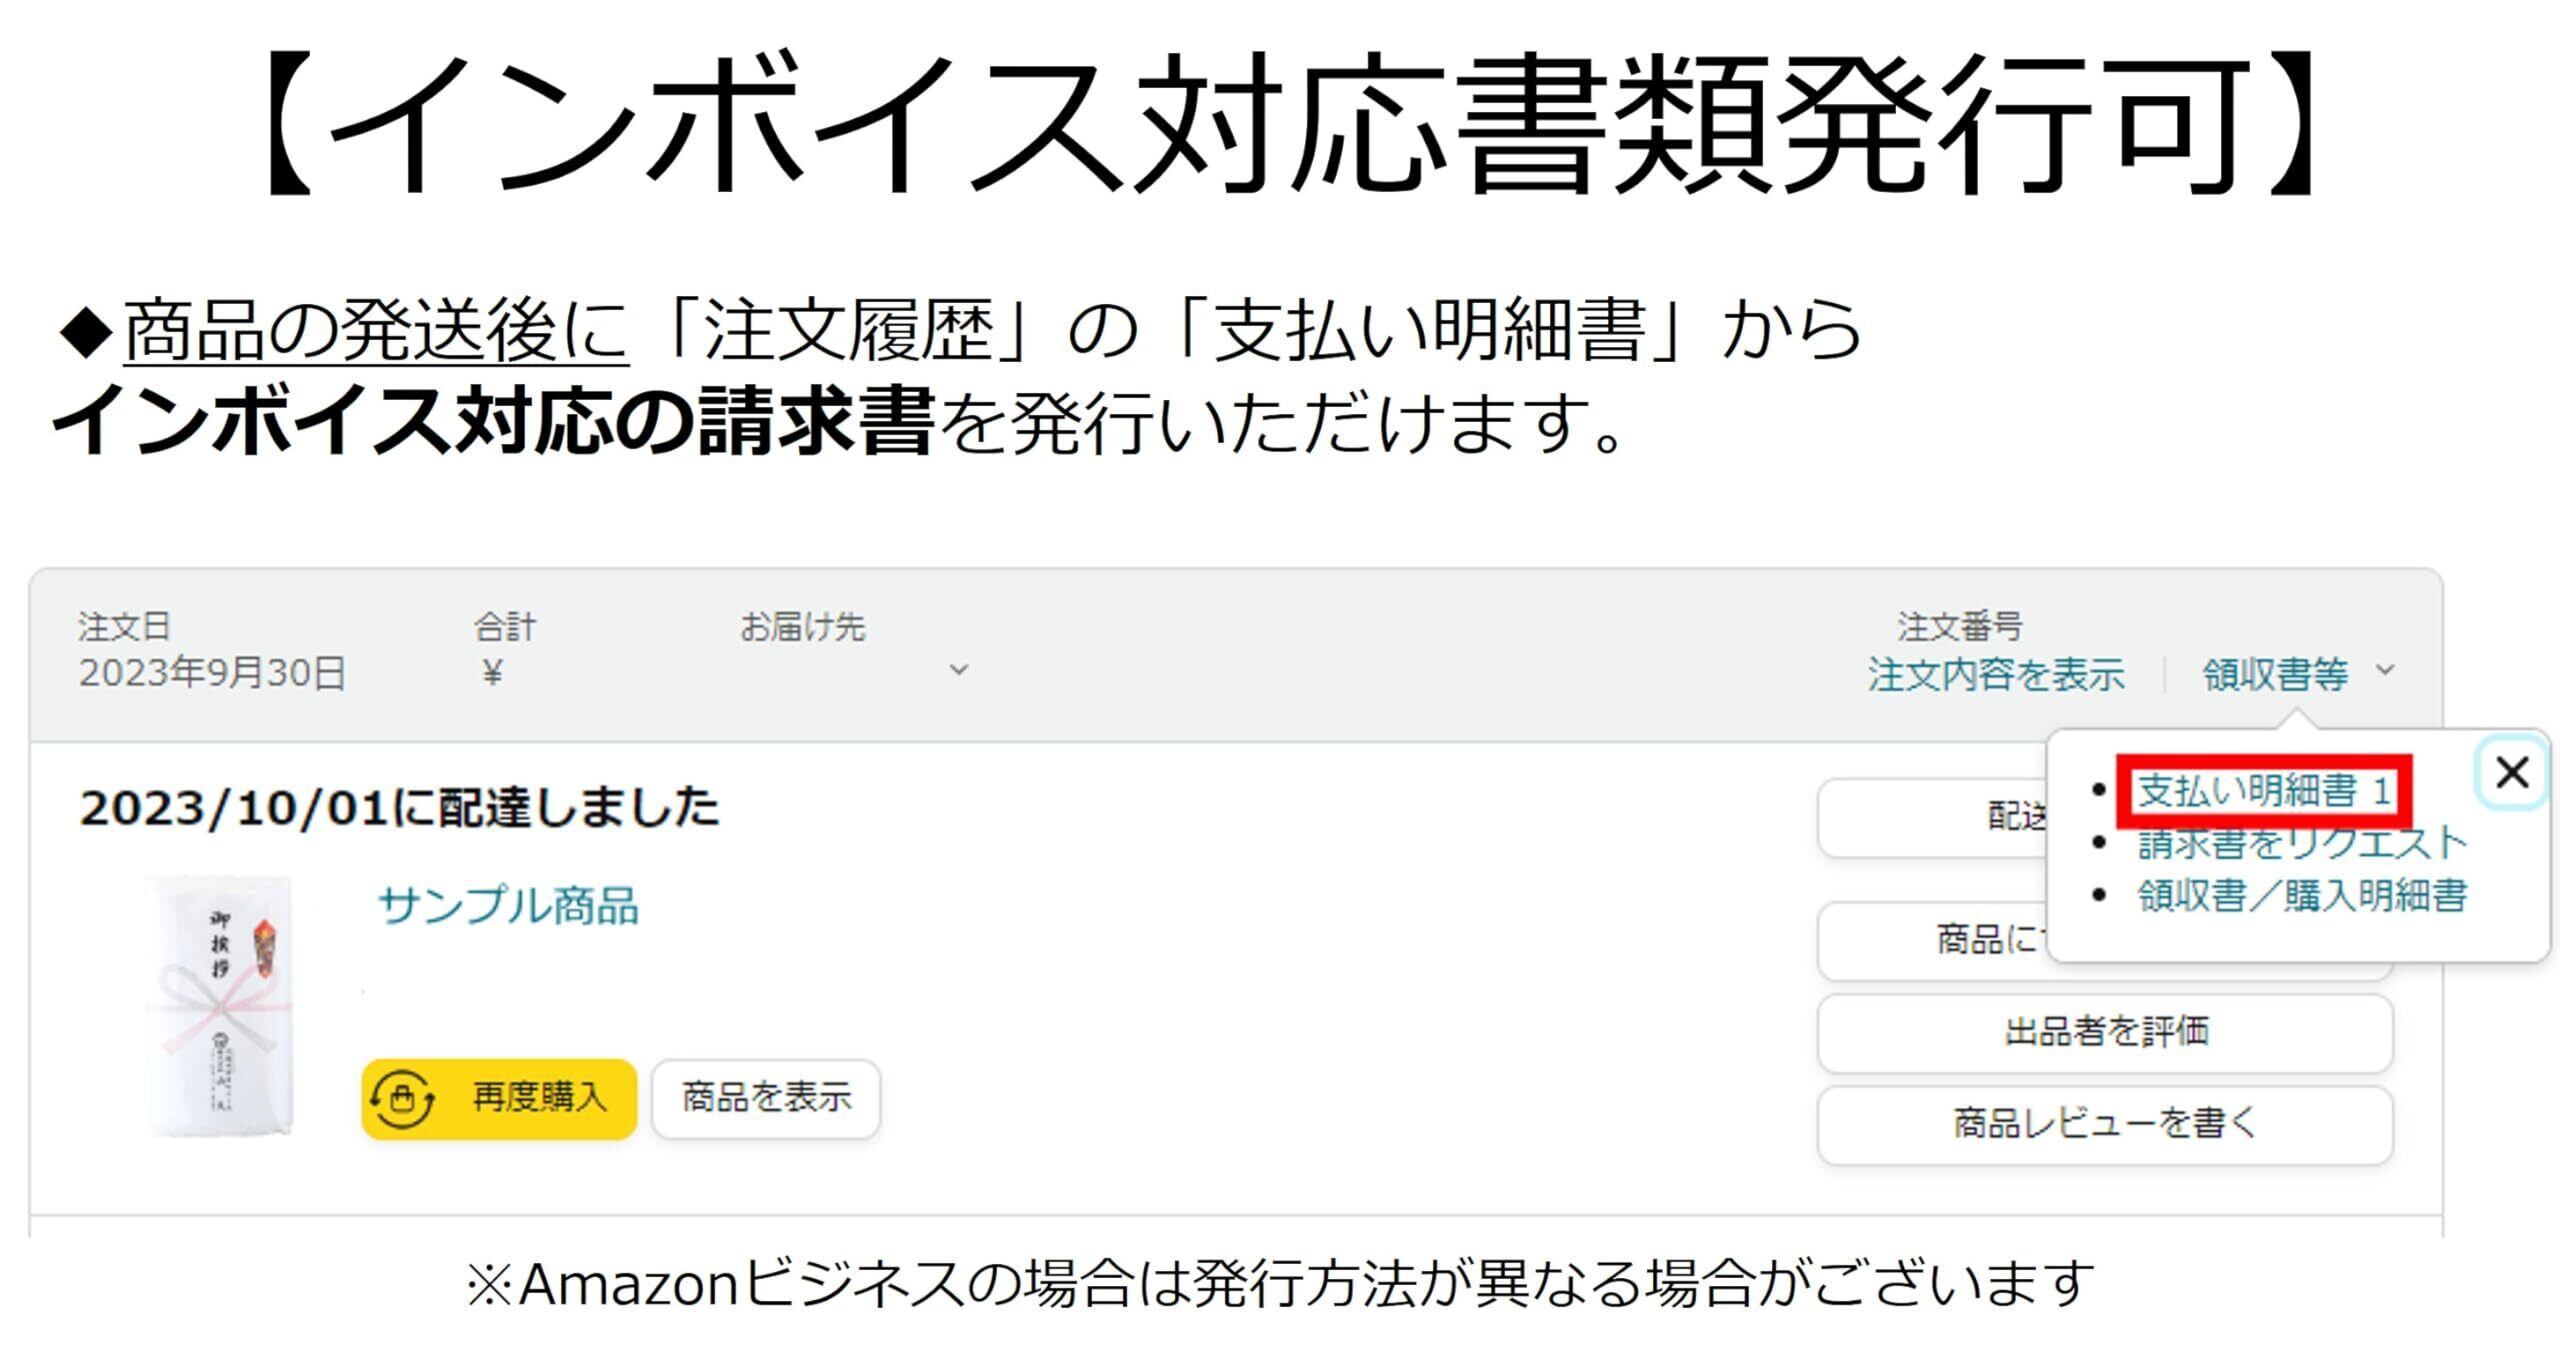This screenshot has height=1359, width=2560.
Task: Expand the お届け先 chevron dropdown
Action: [958, 670]
